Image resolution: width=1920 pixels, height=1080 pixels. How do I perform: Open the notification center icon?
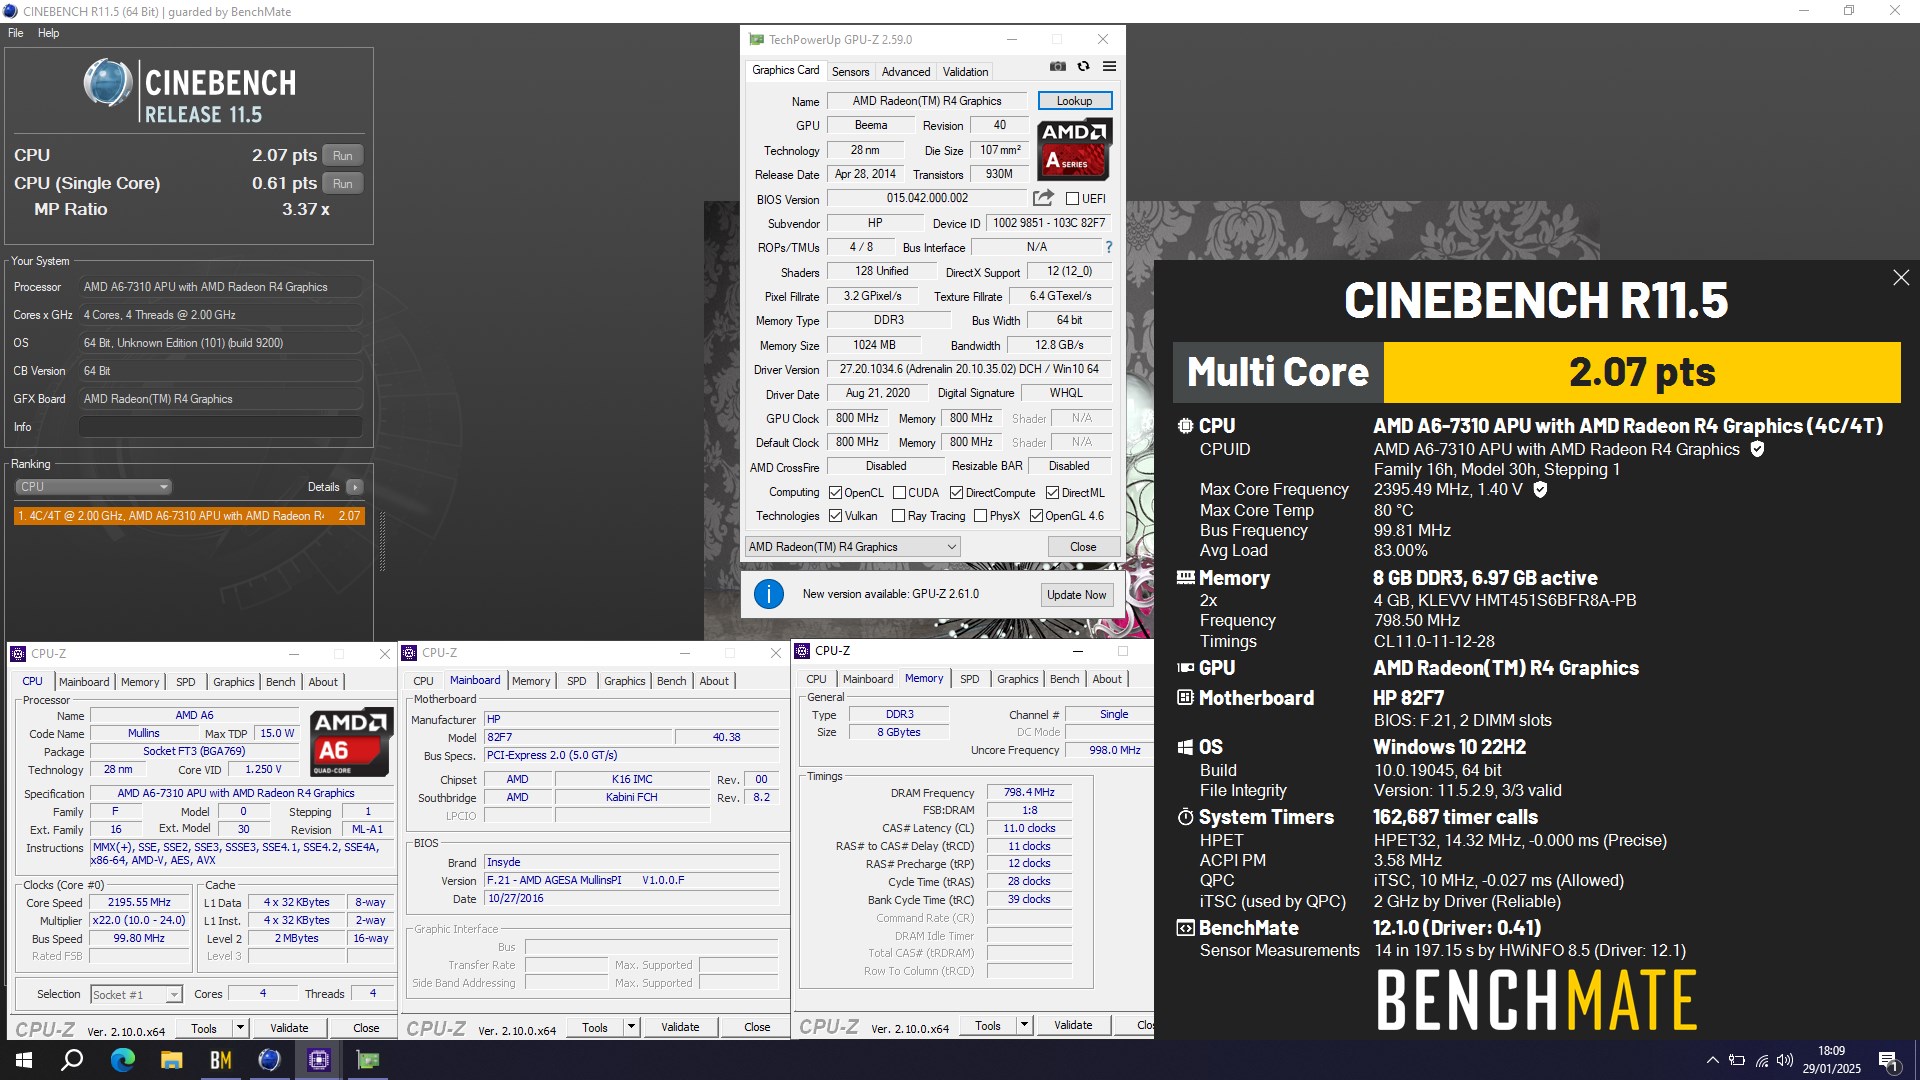point(1889,1060)
